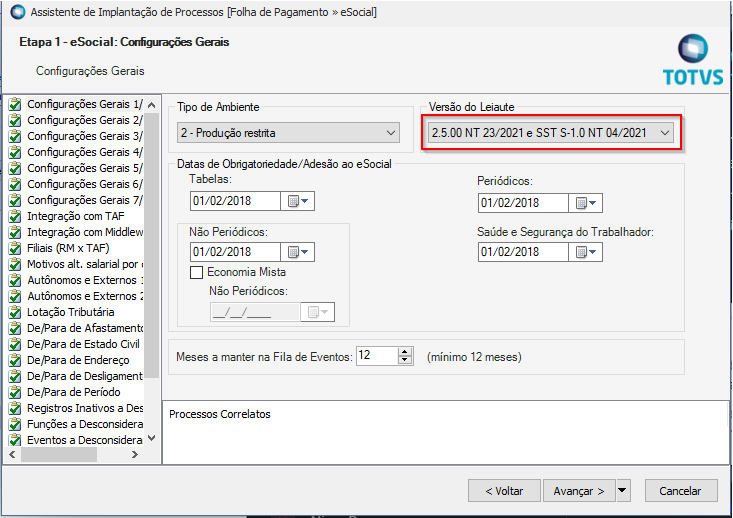Viewport: 733px width, 518px height.
Task: Click the application icon in the title bar
Action: click(18, 12)
